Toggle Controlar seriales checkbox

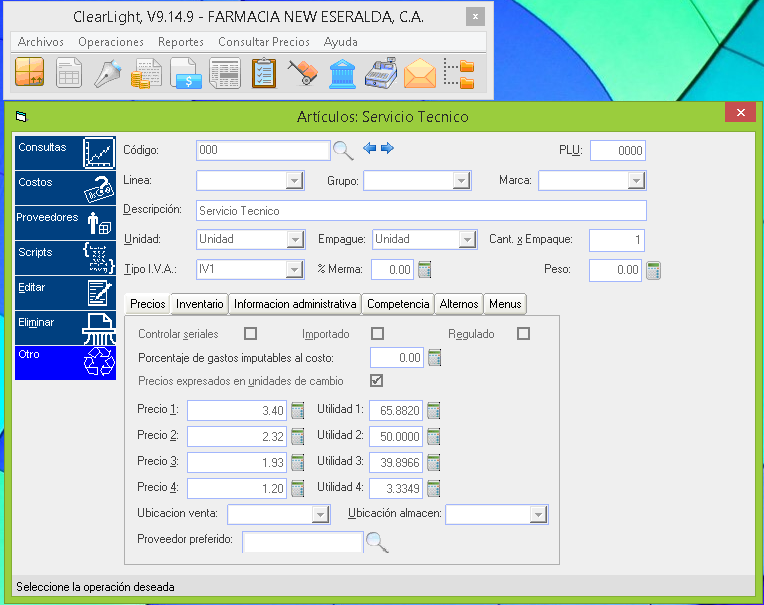pyautogui.click(x=250, y=334)
